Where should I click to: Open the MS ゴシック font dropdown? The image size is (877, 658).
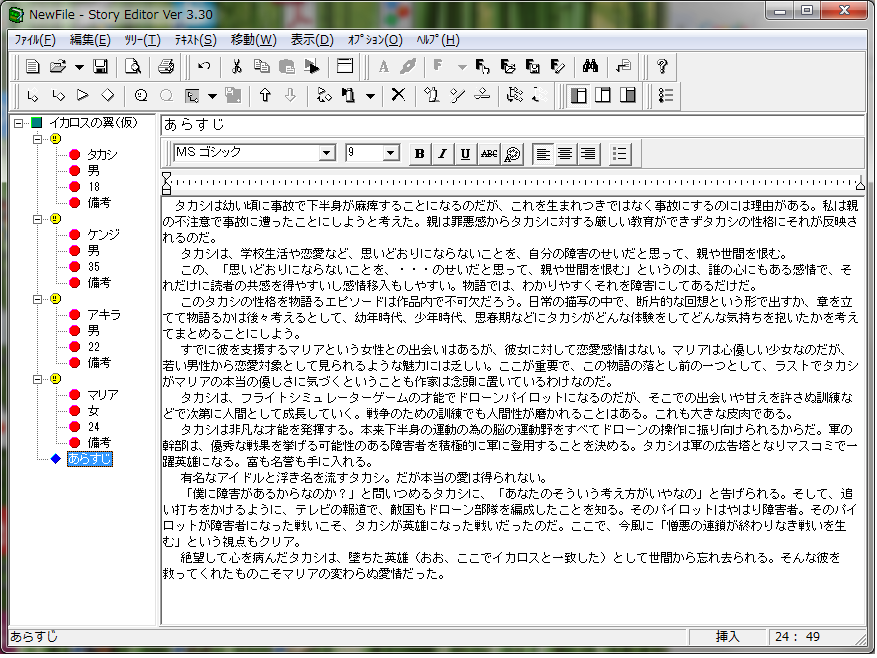tap(327, 152)
